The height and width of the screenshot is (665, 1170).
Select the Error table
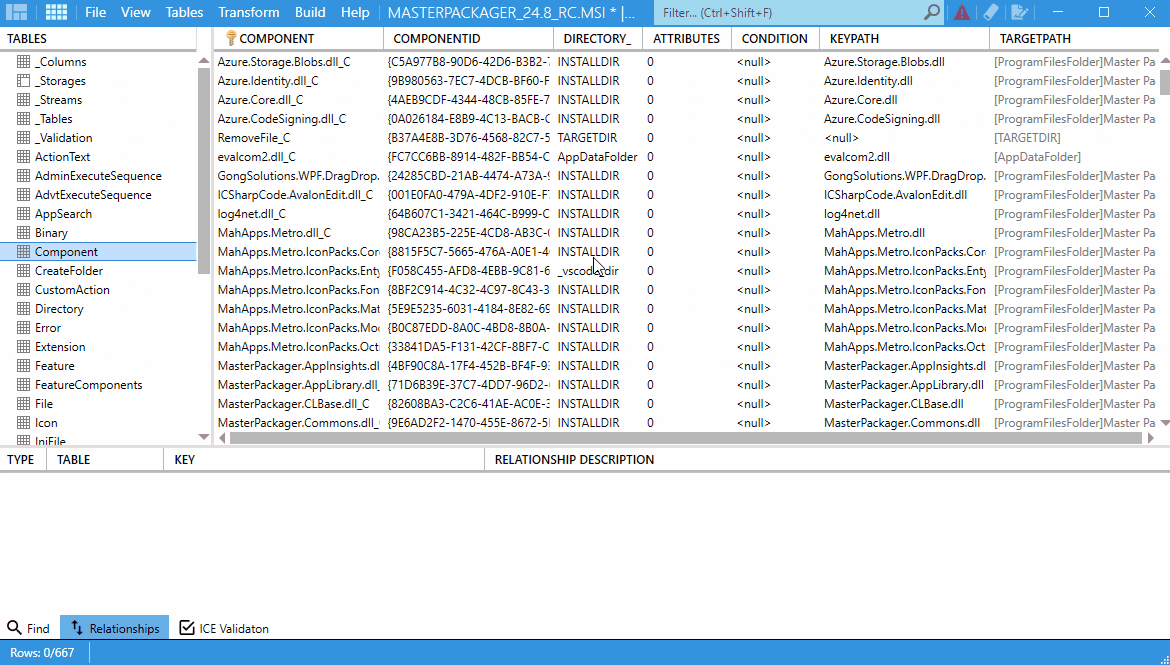(47, 328)
